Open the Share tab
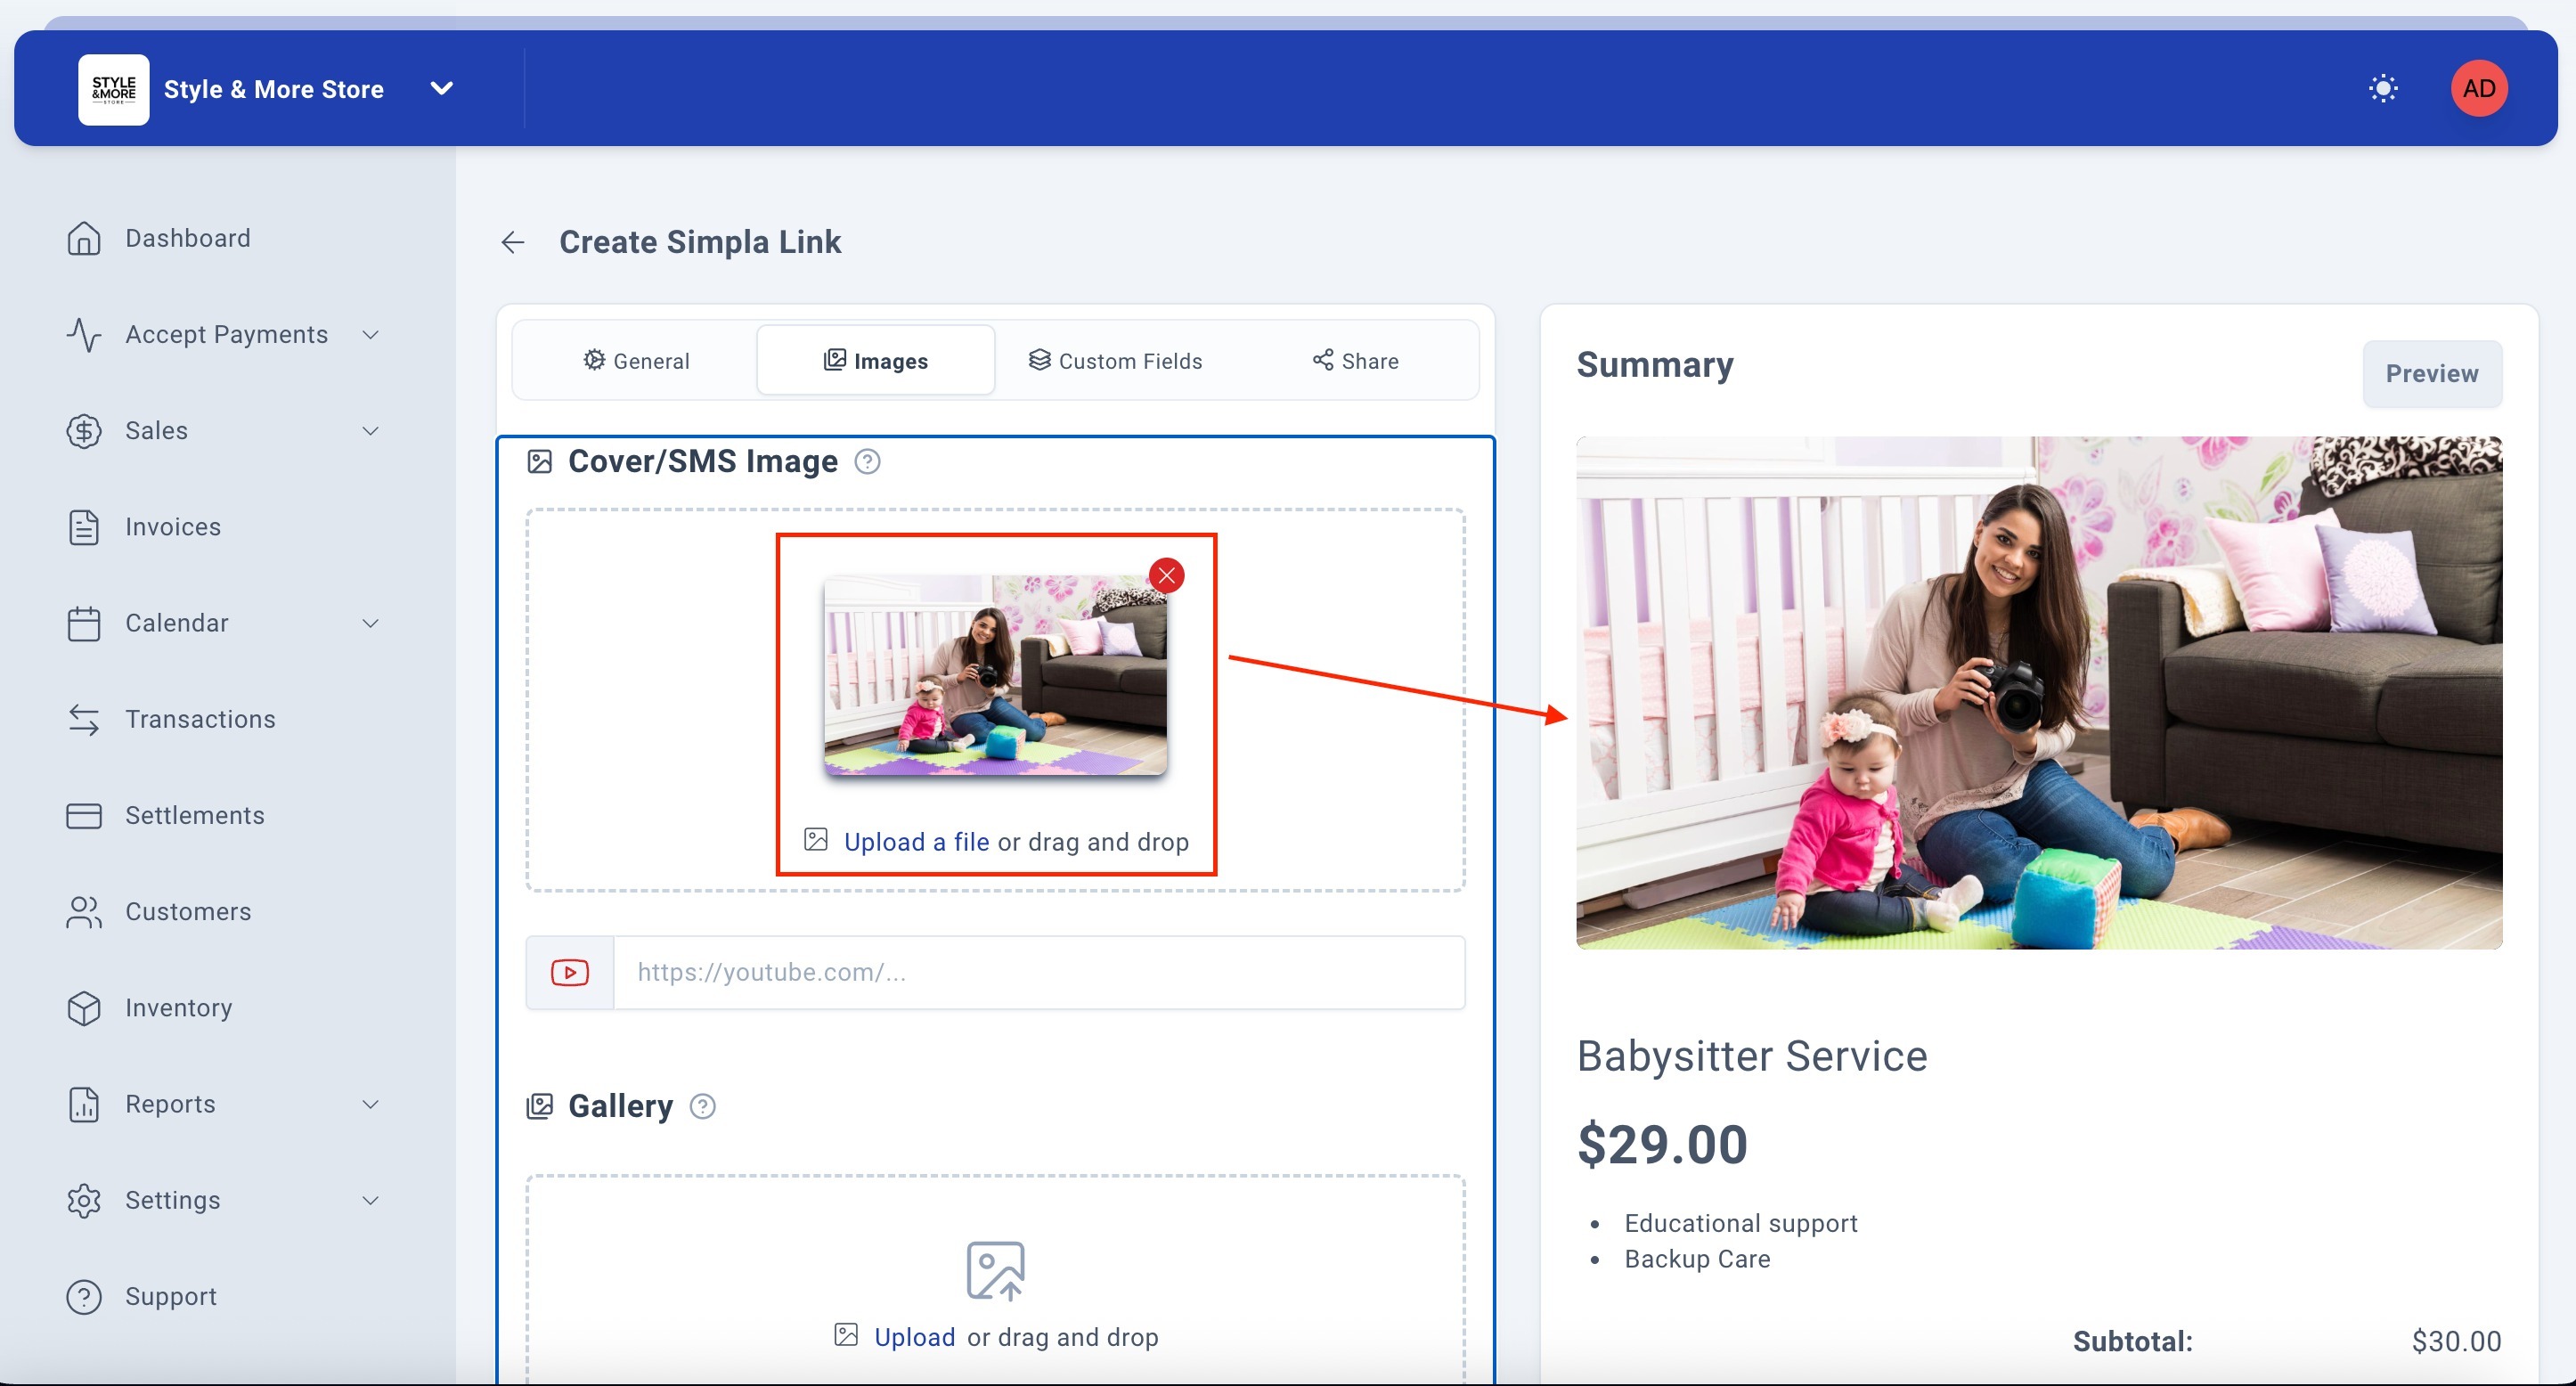This screenshot has height=1386, width=2576. click(1355, 361)
